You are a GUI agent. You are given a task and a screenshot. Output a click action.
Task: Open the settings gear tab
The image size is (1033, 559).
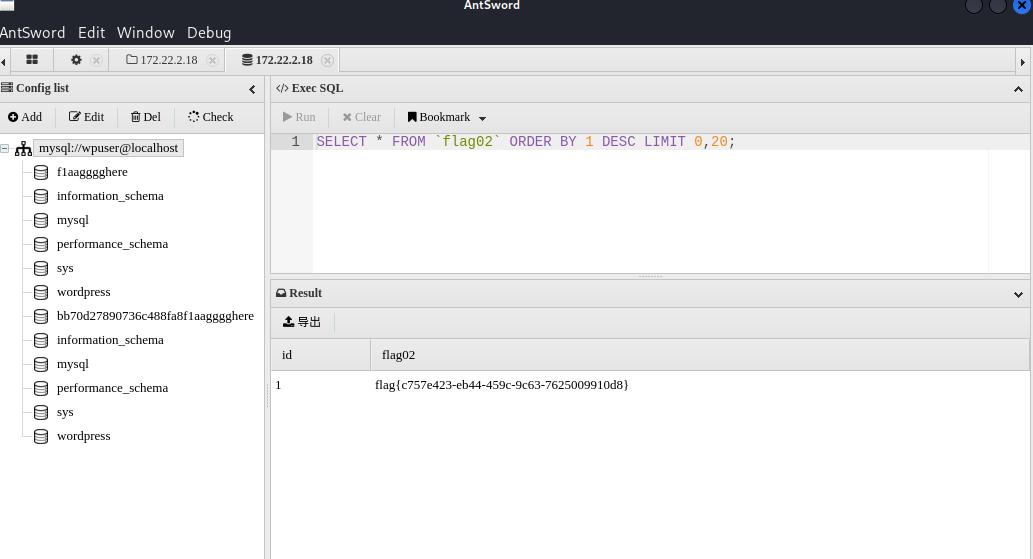click(x=76, y=60)
